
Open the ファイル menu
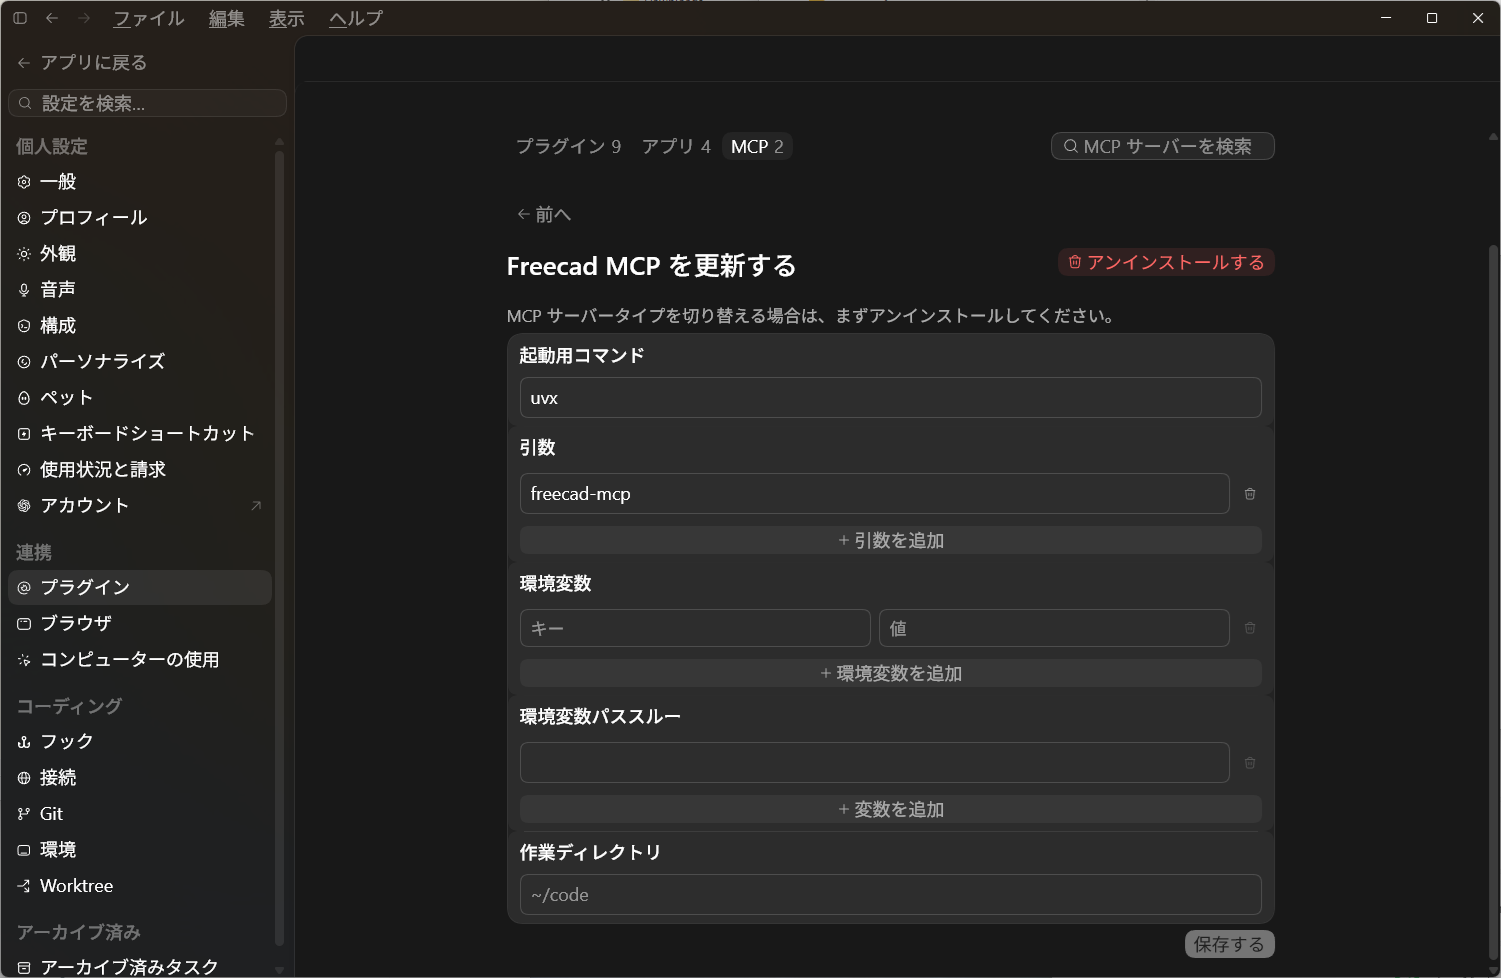149,18
